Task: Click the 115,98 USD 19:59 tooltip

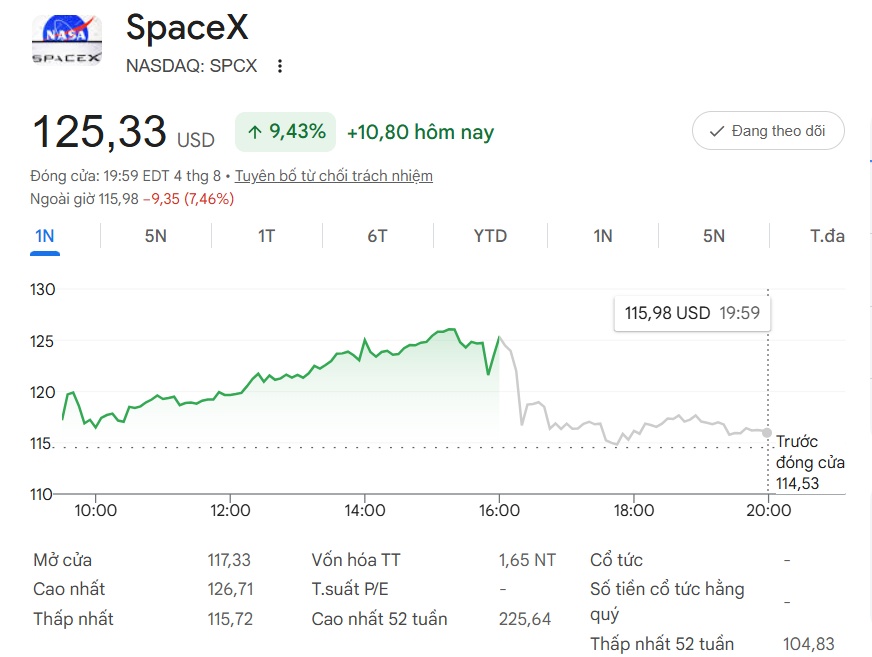Action: coord(692,313)
